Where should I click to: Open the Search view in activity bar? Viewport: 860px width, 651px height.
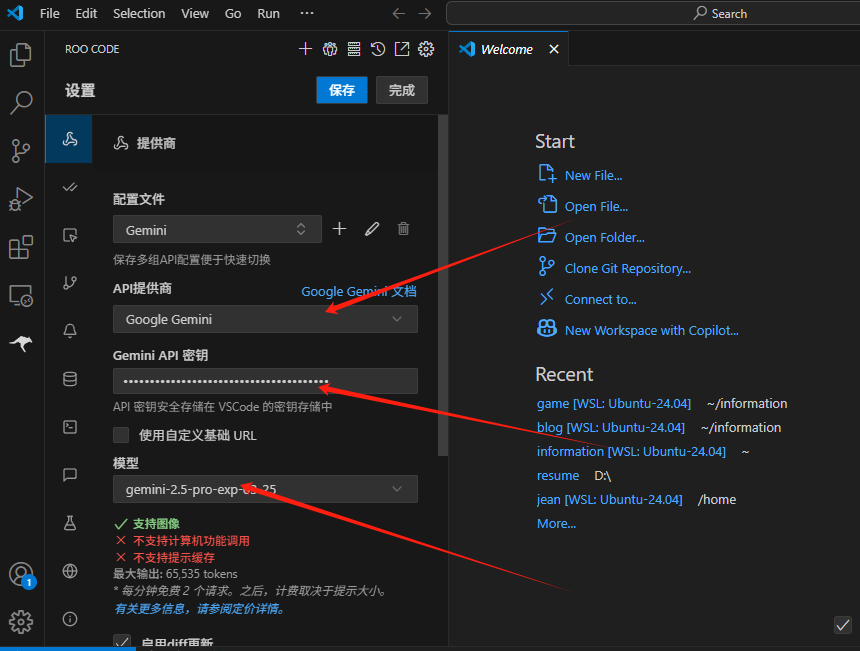[x=21, y=103]
